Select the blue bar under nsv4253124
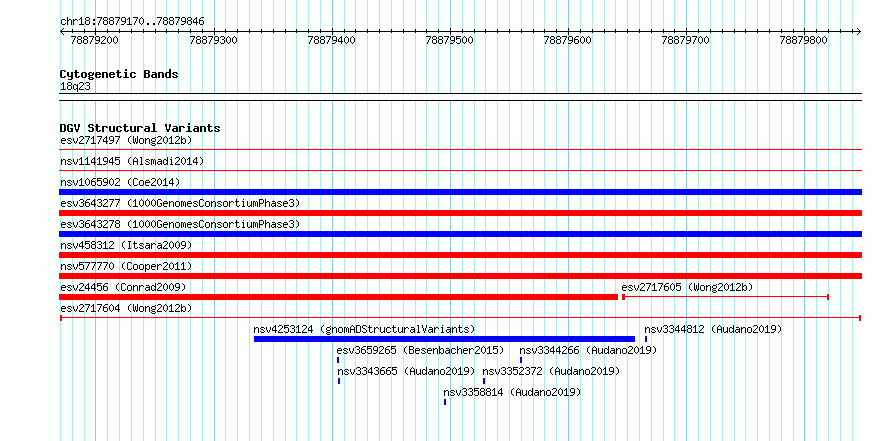 pyautogui.click(x=444, y=339)
